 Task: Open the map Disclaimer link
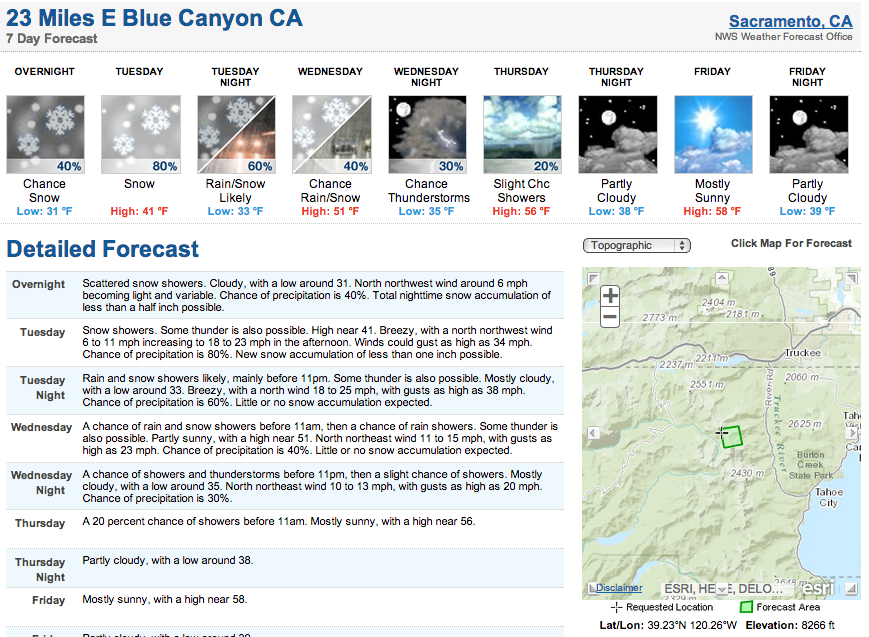point(619,588)
